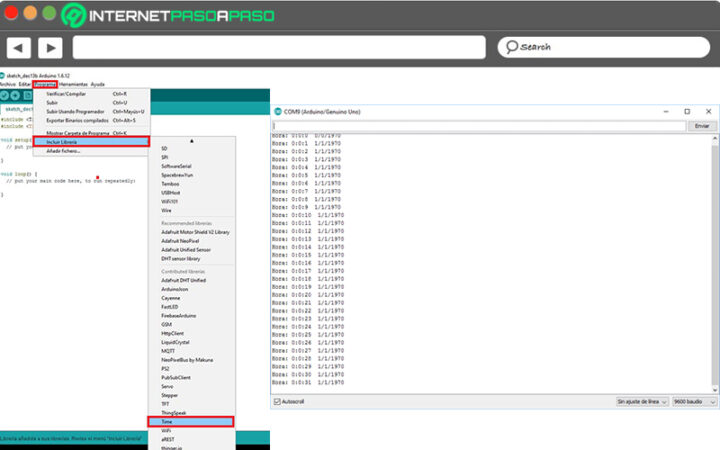Click the COM9 window Arduino icon
The width and height of the screenshot is (720, 450).
(278, 111)
